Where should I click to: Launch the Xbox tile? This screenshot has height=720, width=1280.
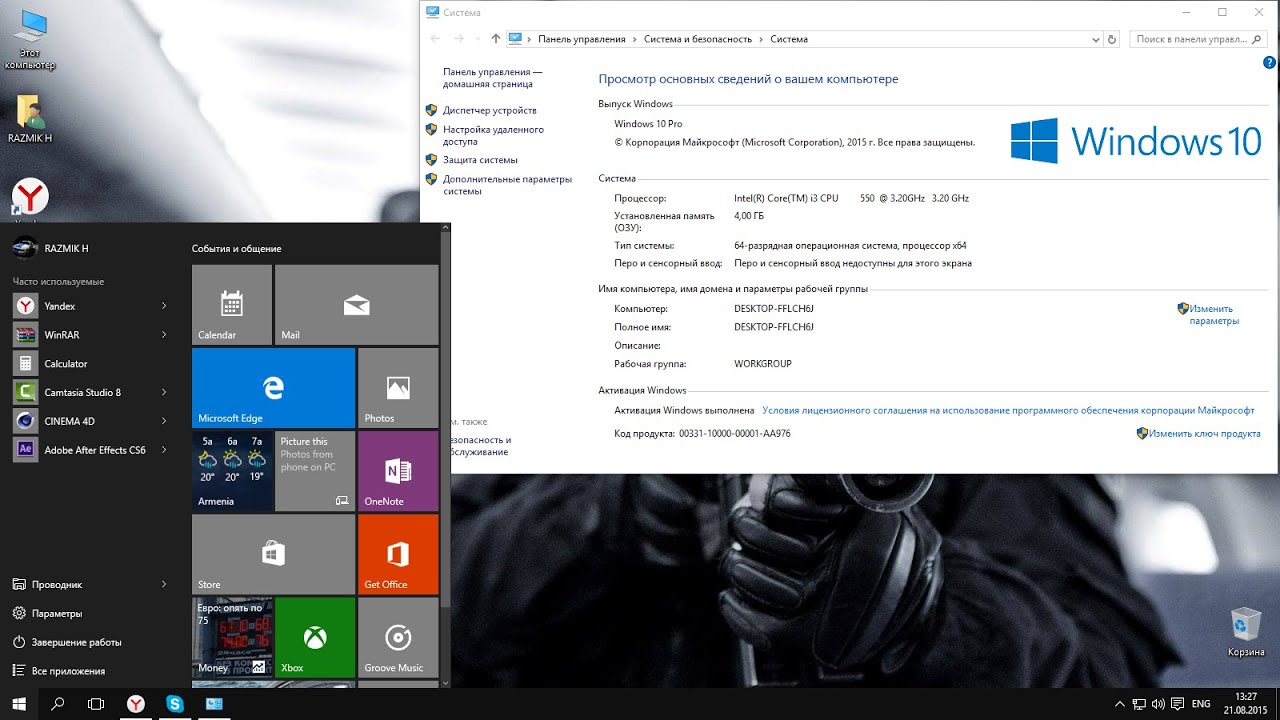[x=315, y=637]
